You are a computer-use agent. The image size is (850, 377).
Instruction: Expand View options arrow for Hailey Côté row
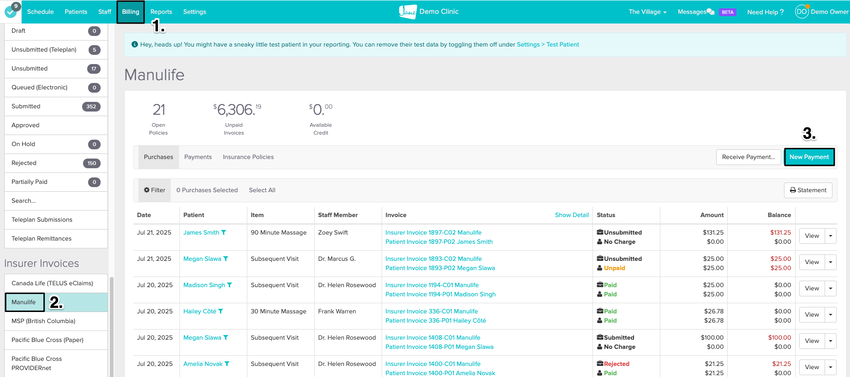pos(831,315)
